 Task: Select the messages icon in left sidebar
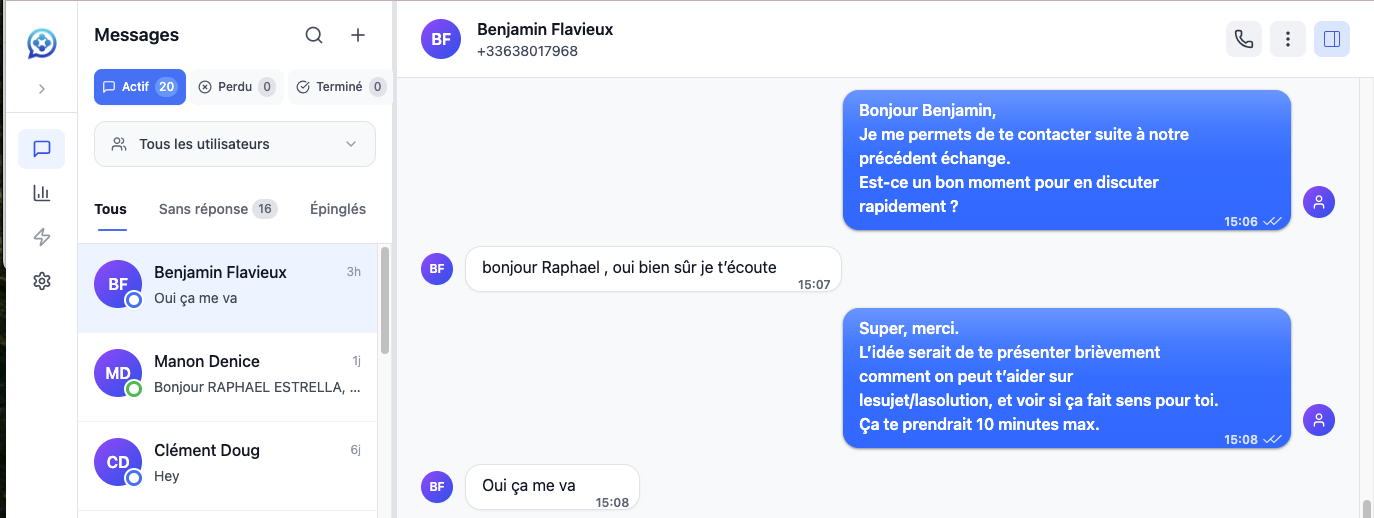(41, 149)
